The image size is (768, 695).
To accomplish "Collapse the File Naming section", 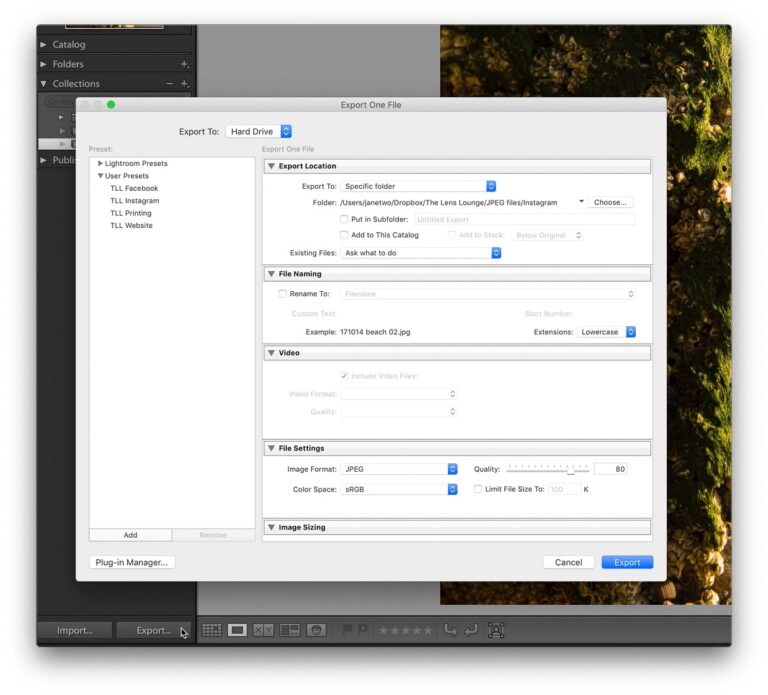I will [x=271, y=274].
